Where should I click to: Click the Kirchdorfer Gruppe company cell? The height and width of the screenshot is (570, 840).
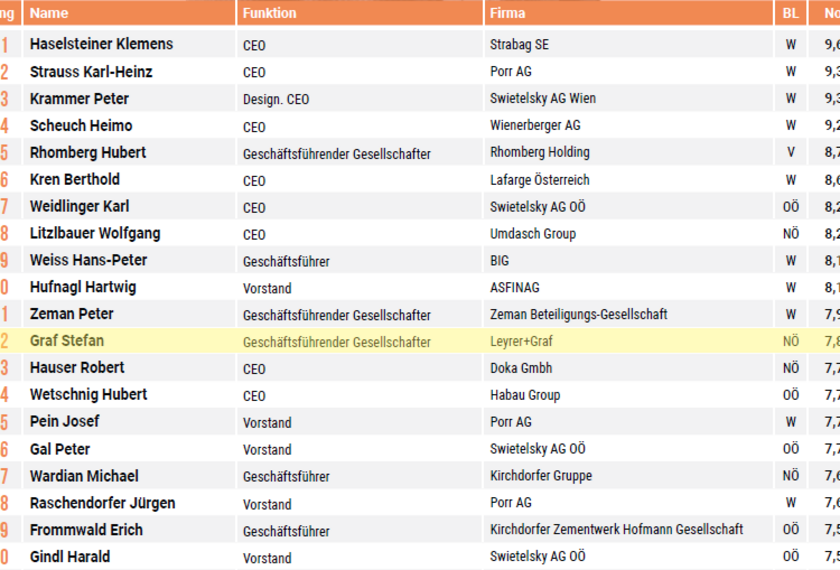tap(628, 476)
